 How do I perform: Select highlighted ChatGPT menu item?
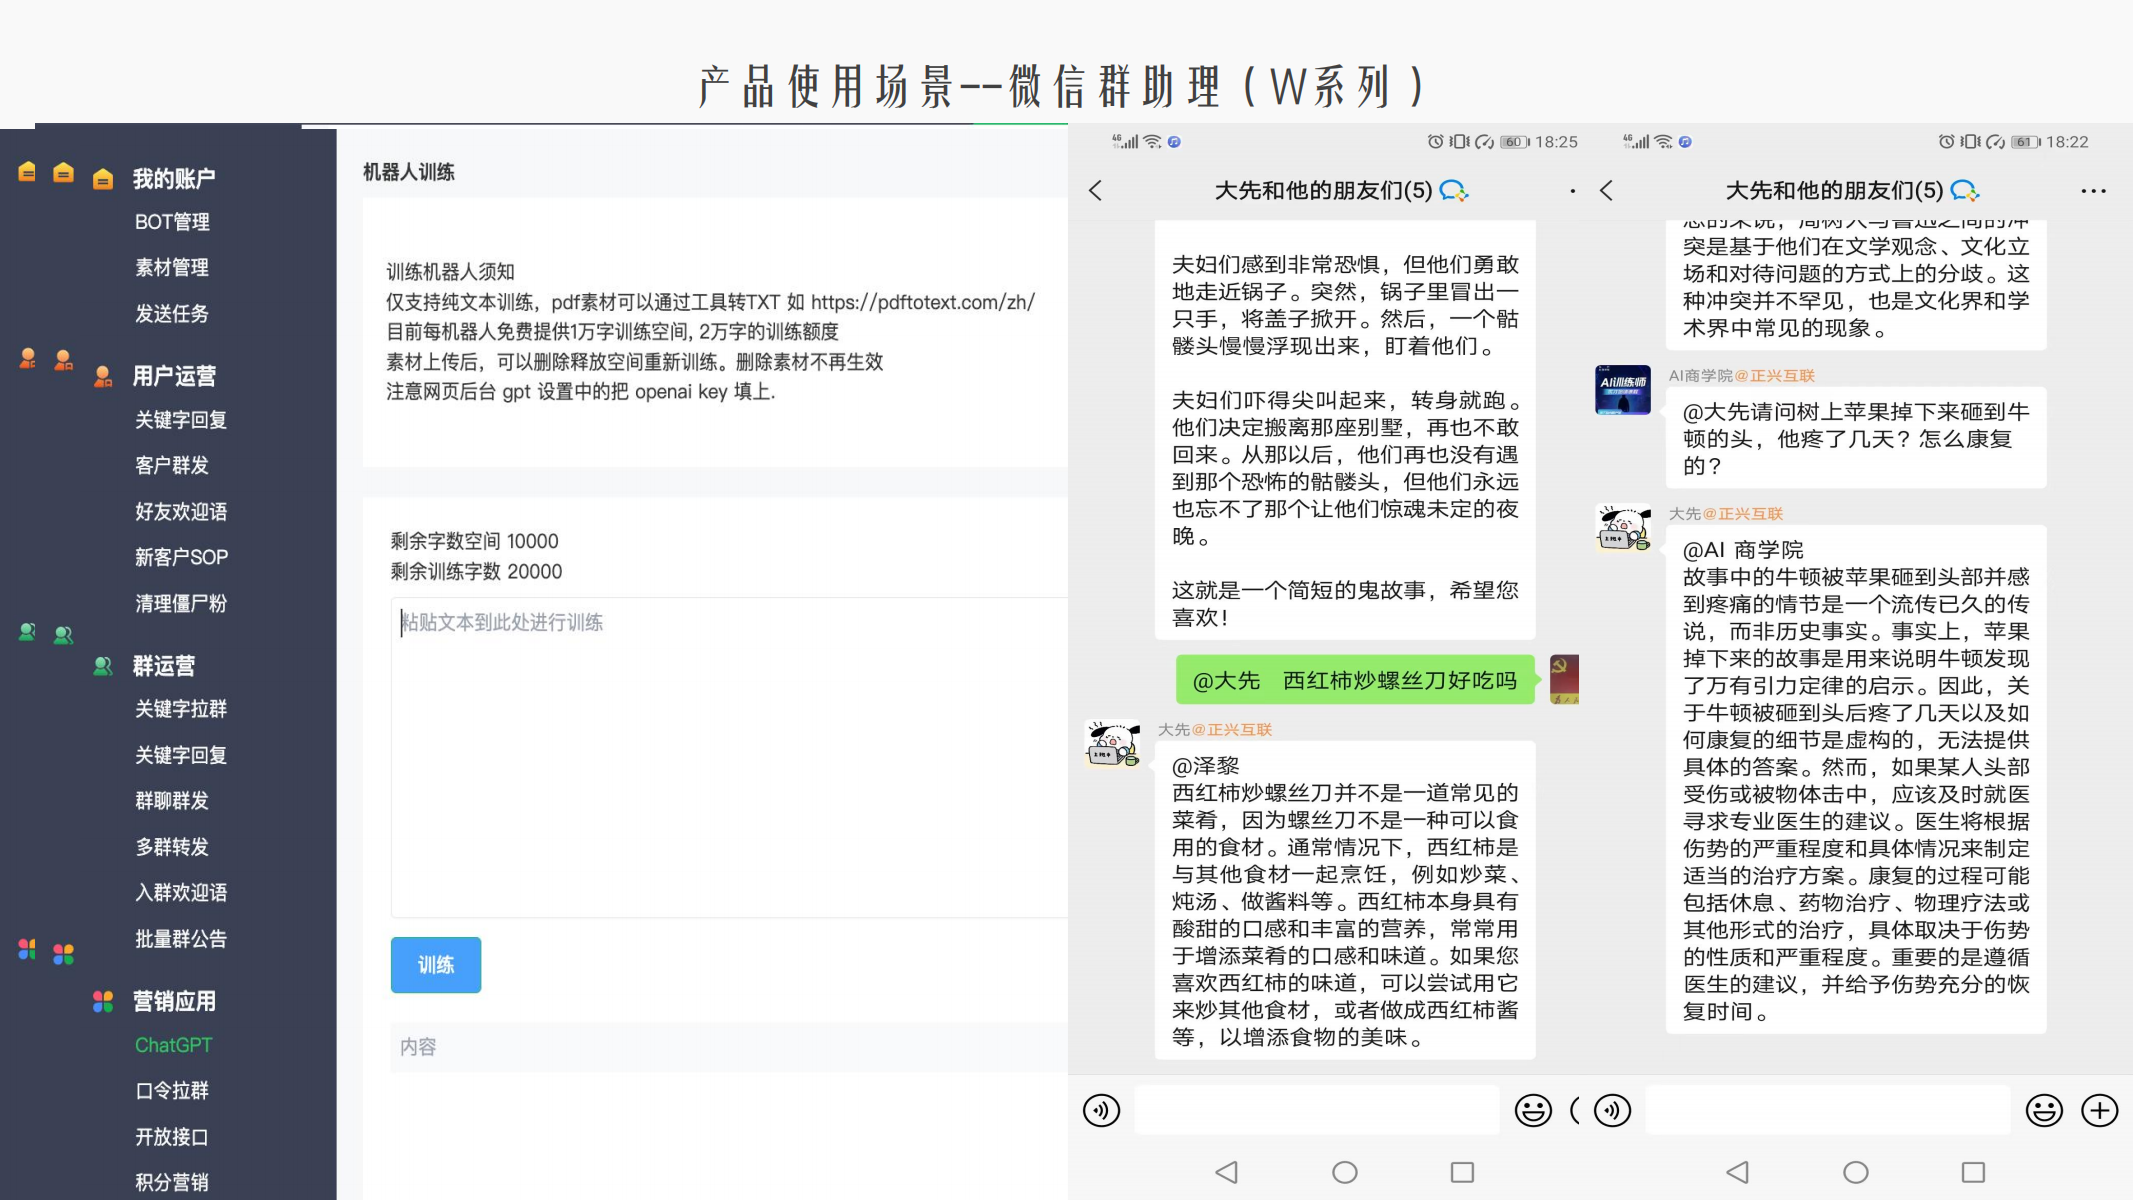point(174,1045)
